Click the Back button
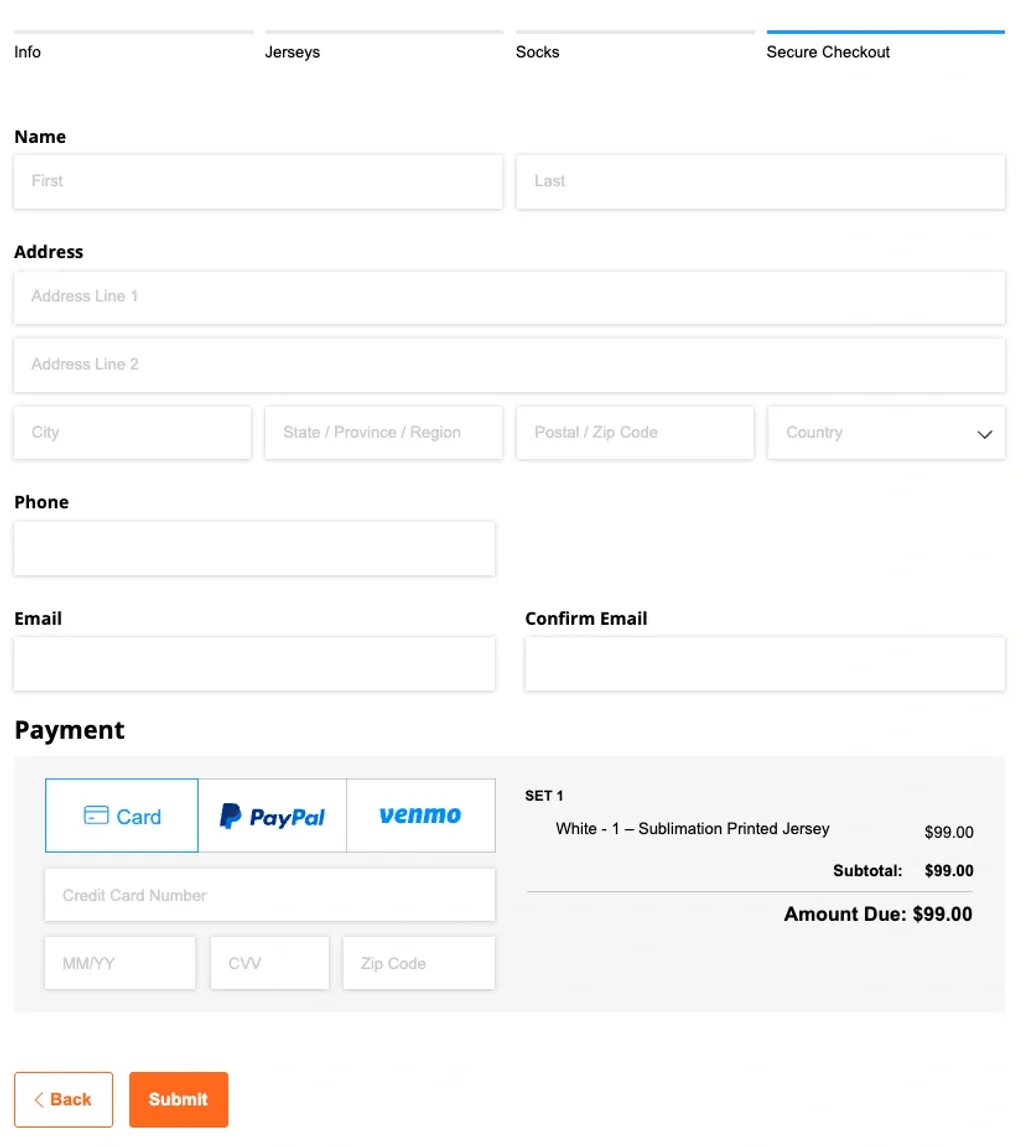1023x1147 pixels. pos(63,1099)
